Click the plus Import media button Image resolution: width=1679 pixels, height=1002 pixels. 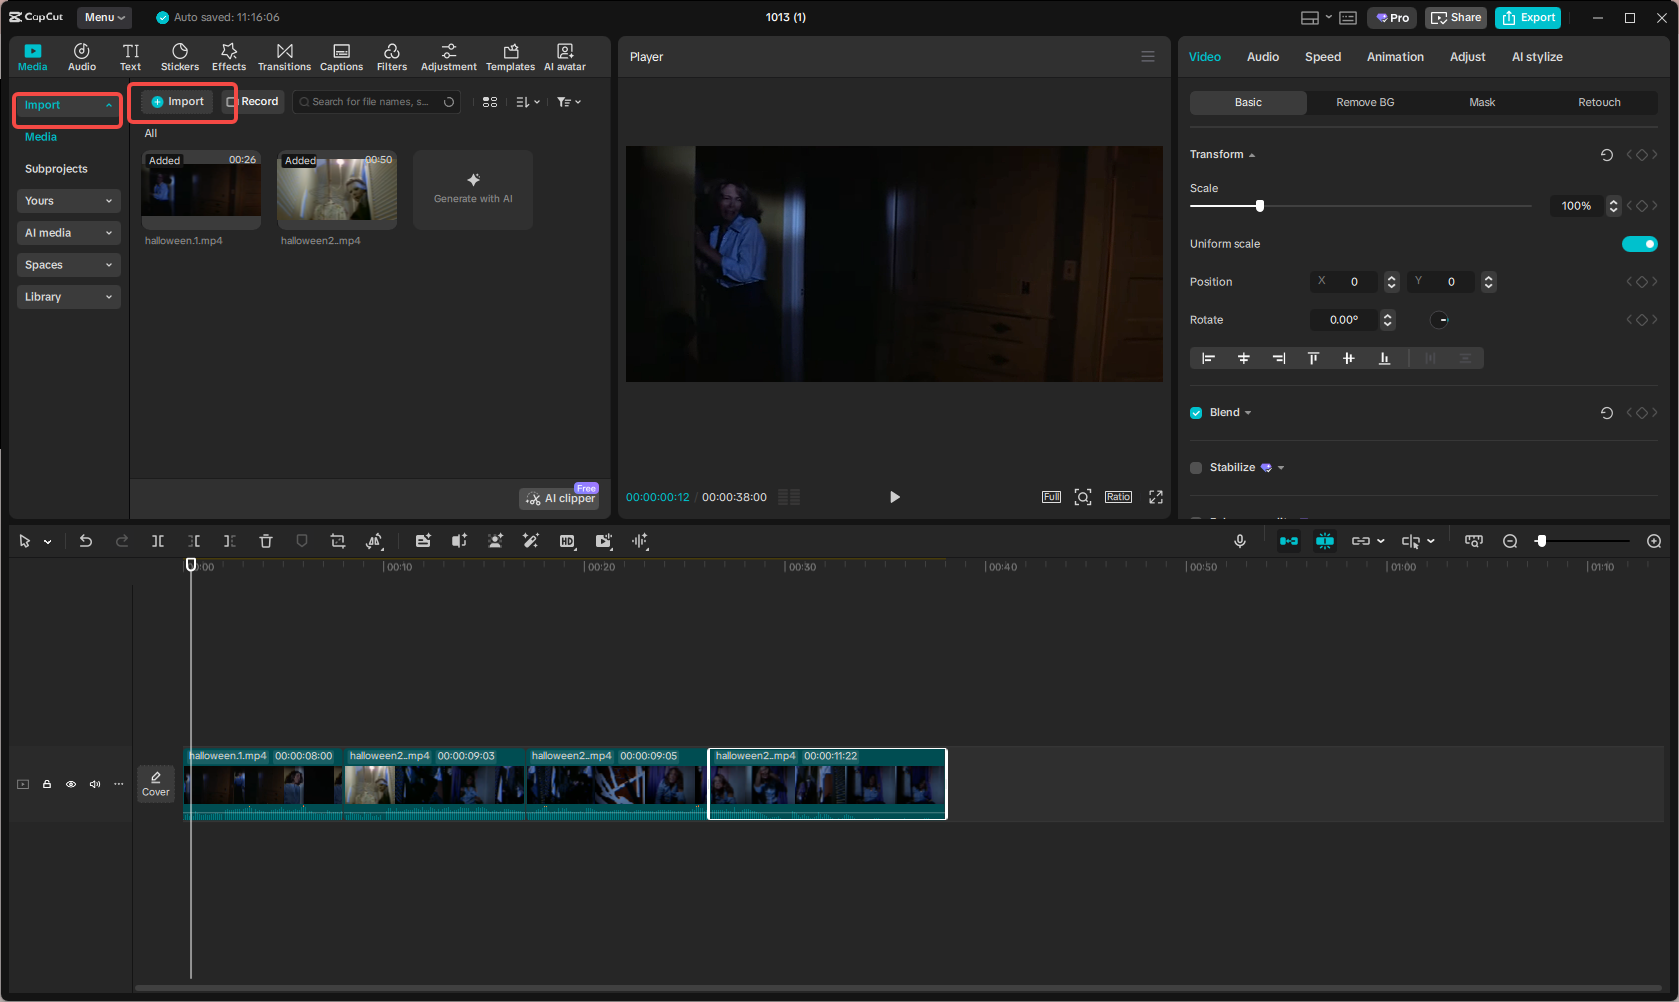coord(177,102)
